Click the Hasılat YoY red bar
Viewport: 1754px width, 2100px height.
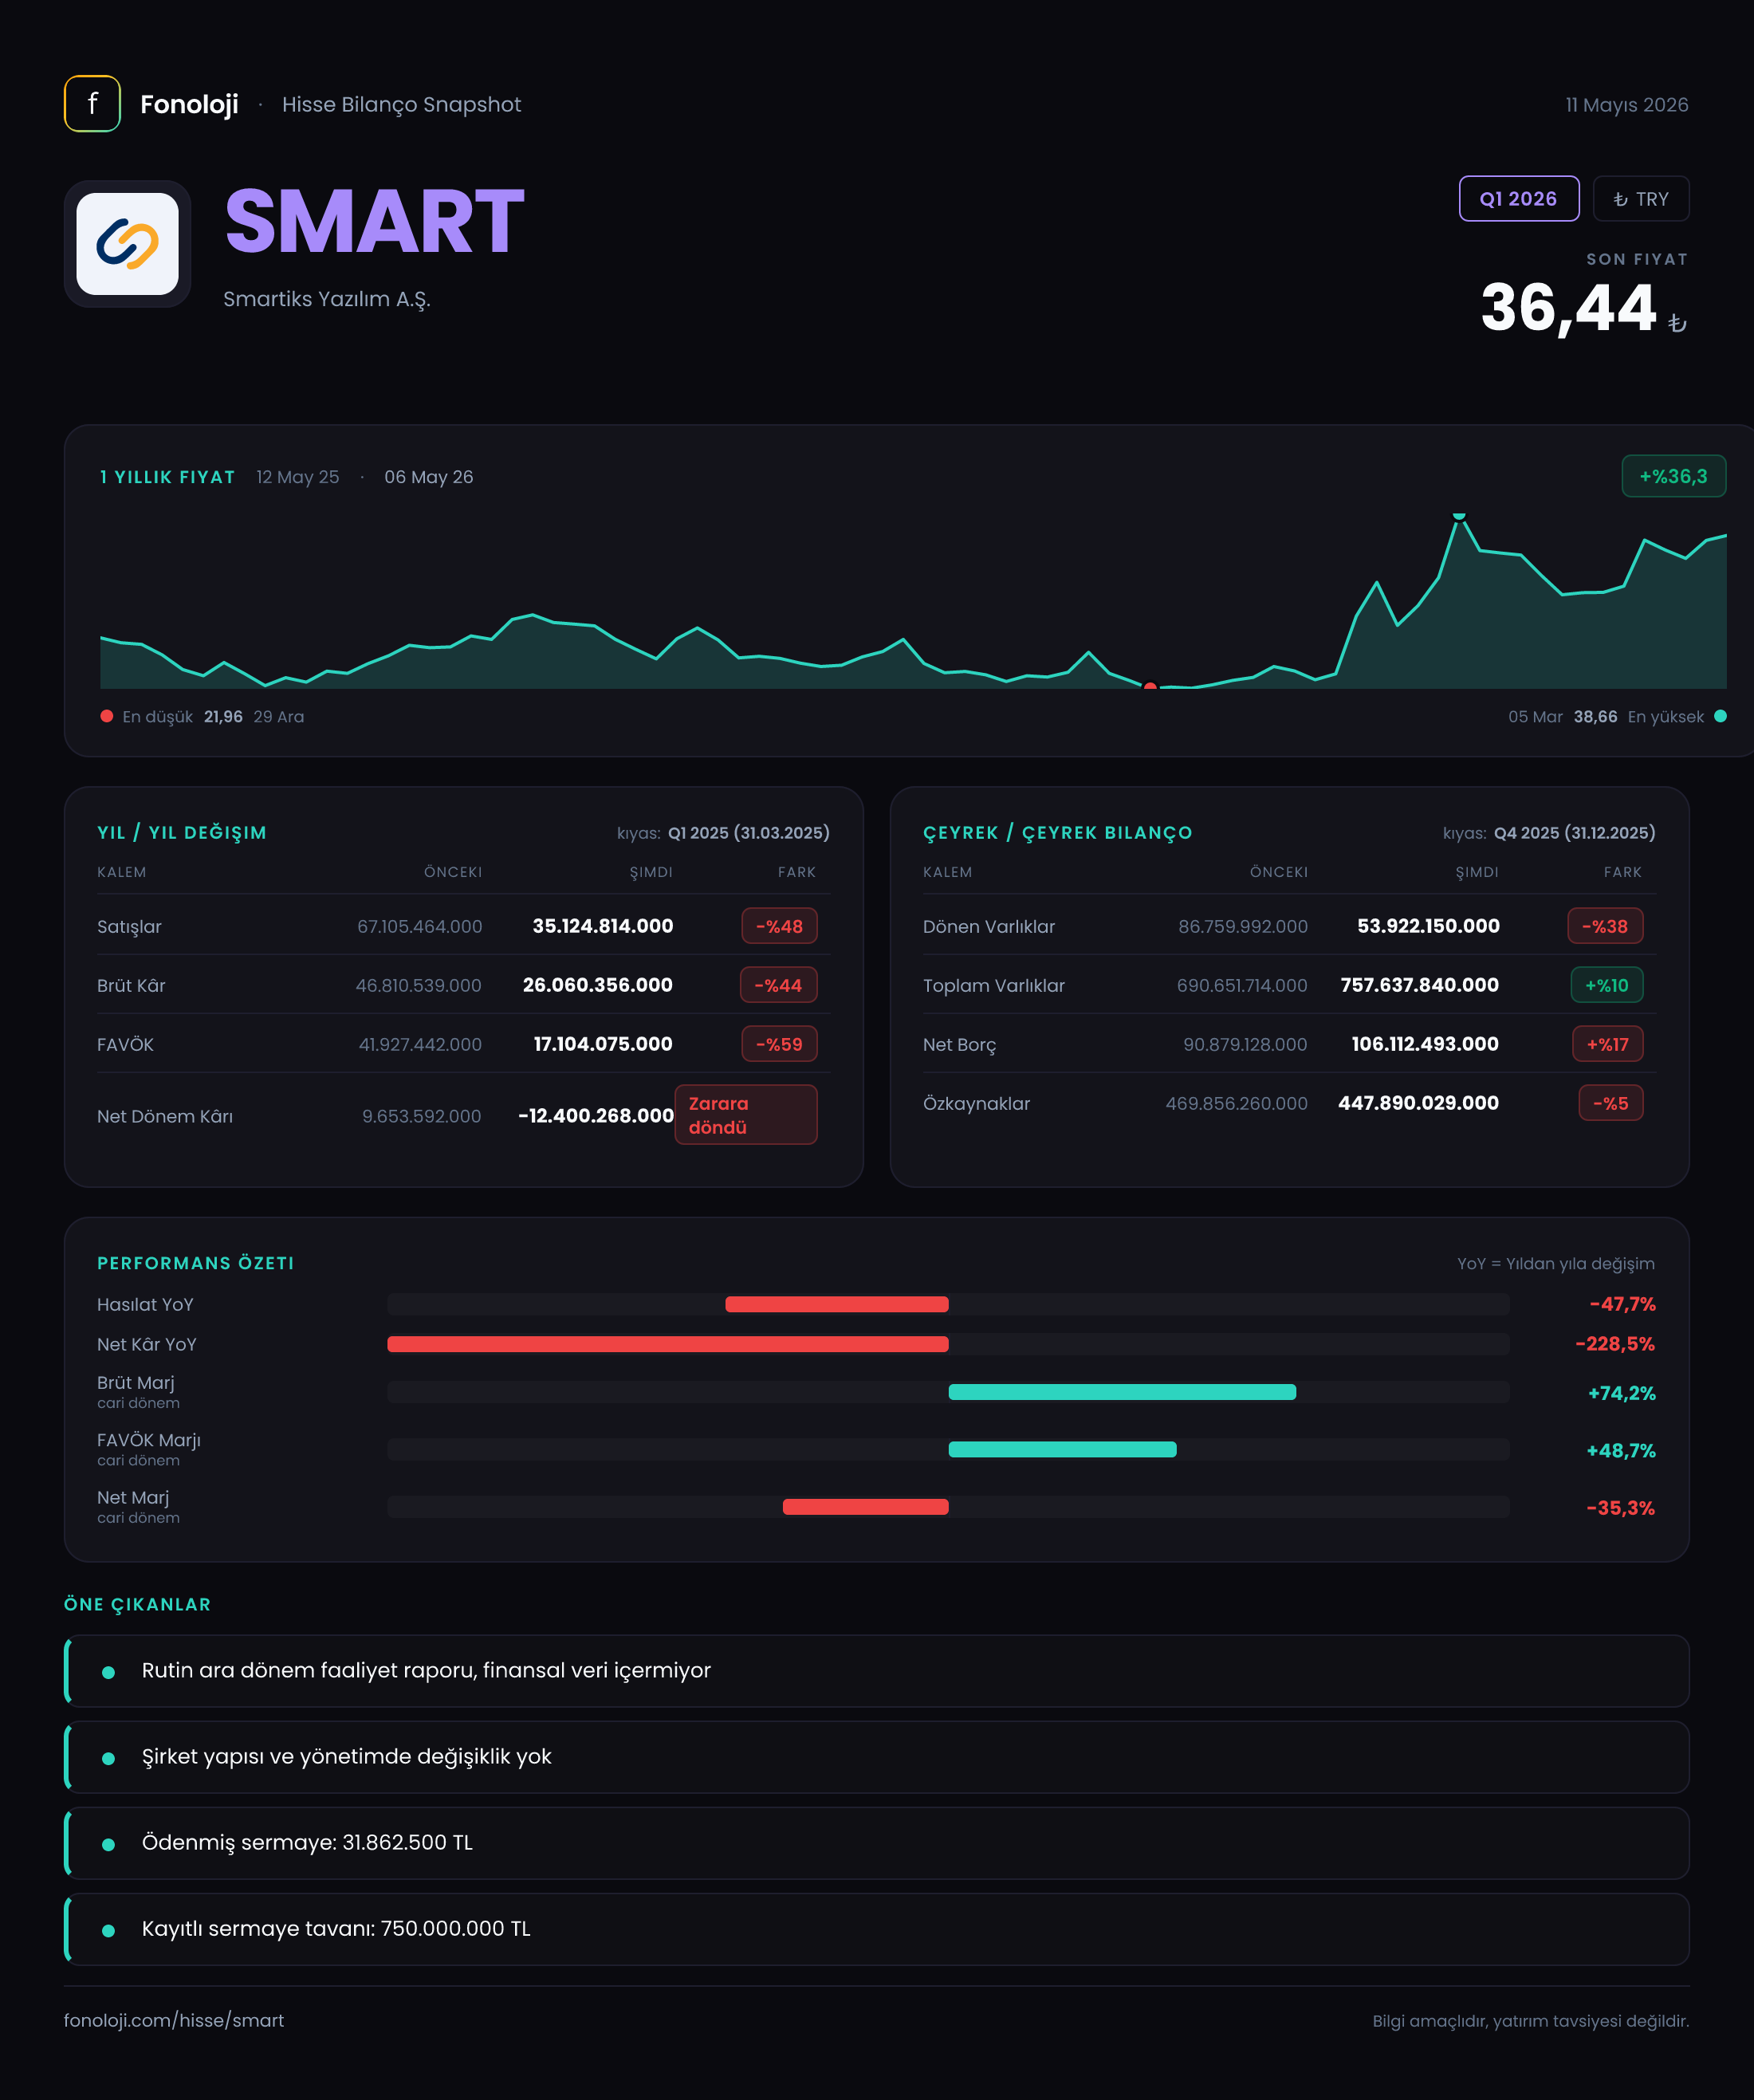point(837,1304)
